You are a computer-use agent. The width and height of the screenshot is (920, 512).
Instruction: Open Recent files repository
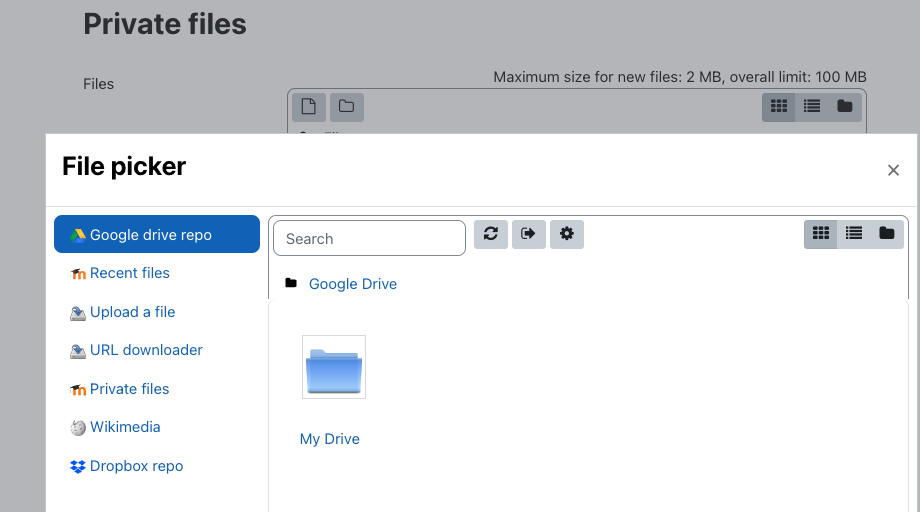(129, 273)
